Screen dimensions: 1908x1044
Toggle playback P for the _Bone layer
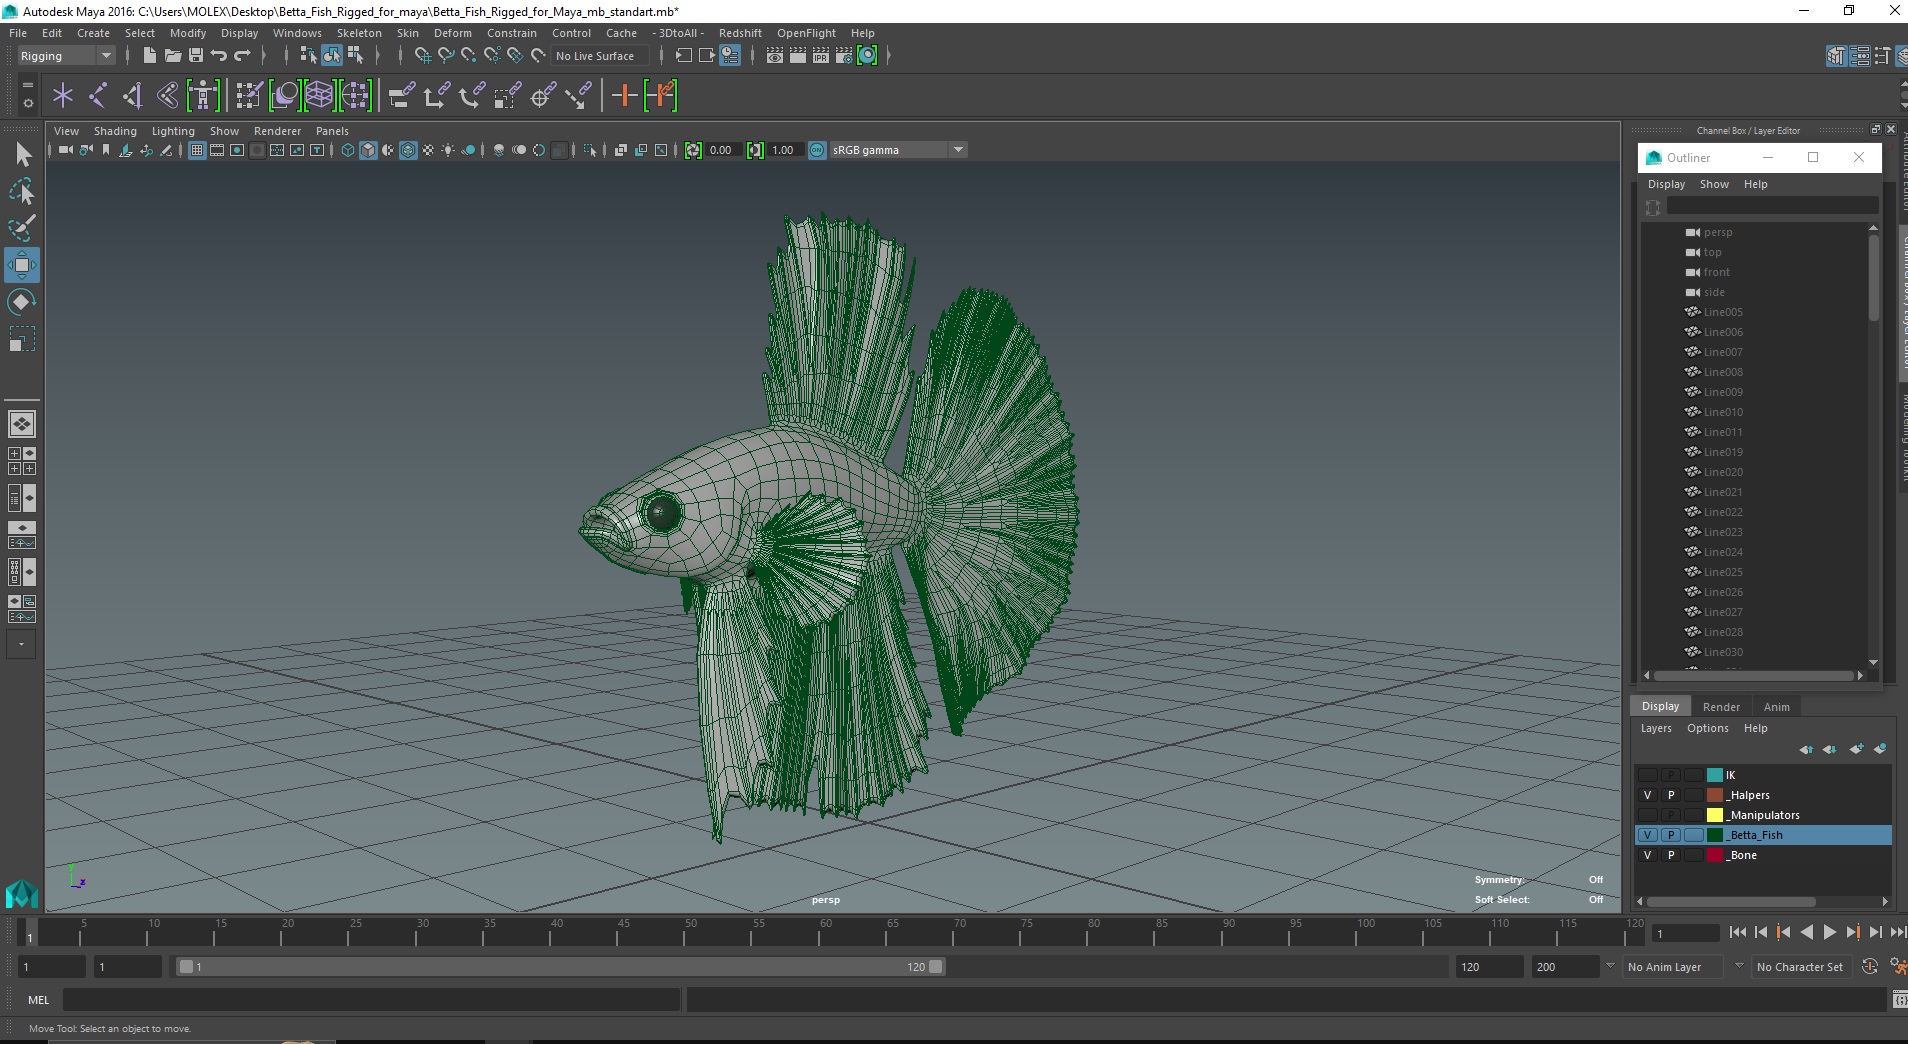pos(1671,855)
